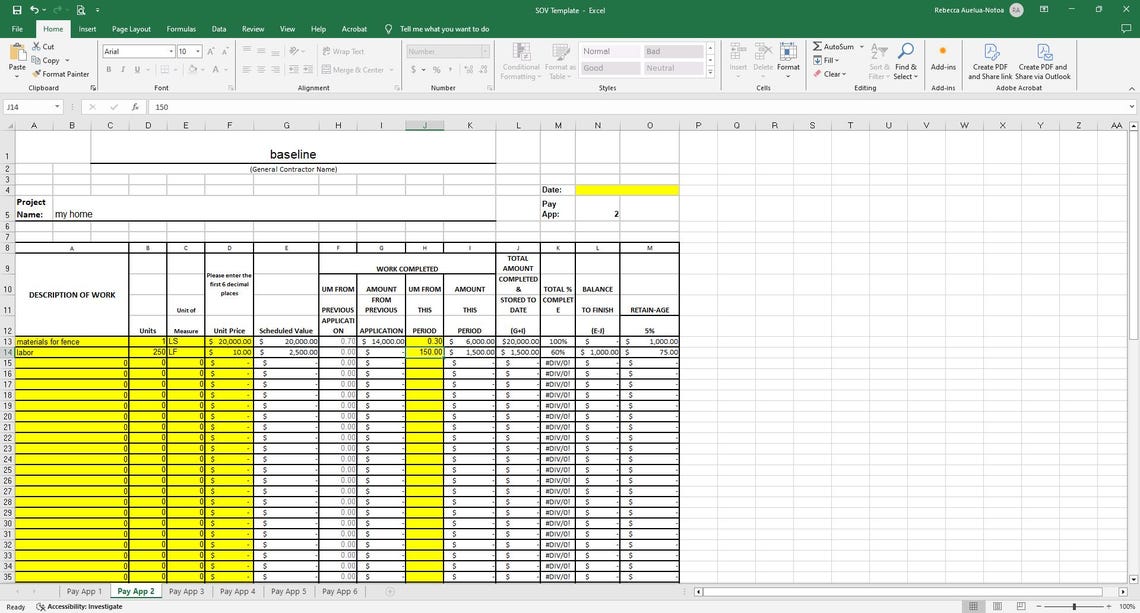Image resolution: width=1140 pixels, height=613 pixels.
Task: Click Merge & Center button
Action: coord(353,70)
